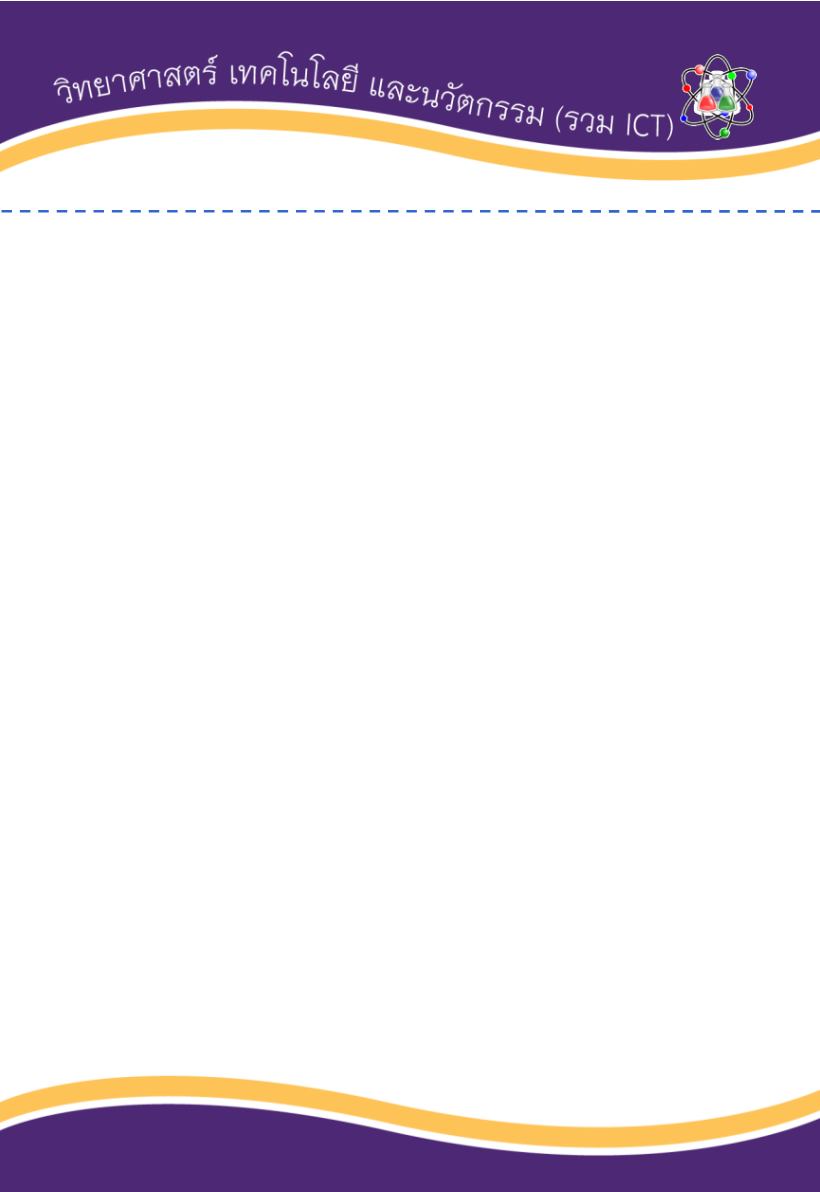Image resolution: width=820 pixels, height=1192 pixels.
Task: Click the orange wave above the footer
Action: click(410, 1106)
